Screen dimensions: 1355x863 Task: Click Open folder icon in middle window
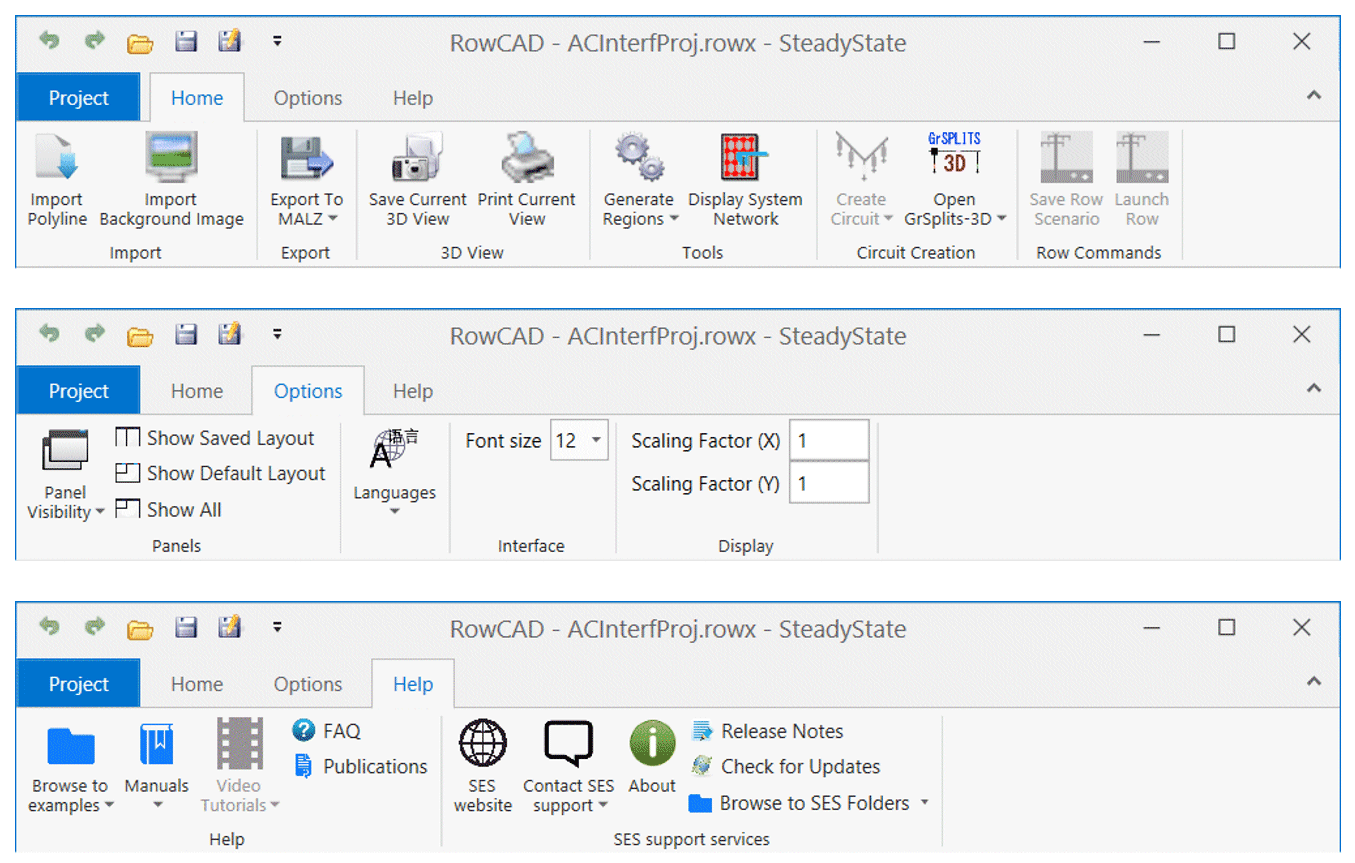[x=140, y=335]
